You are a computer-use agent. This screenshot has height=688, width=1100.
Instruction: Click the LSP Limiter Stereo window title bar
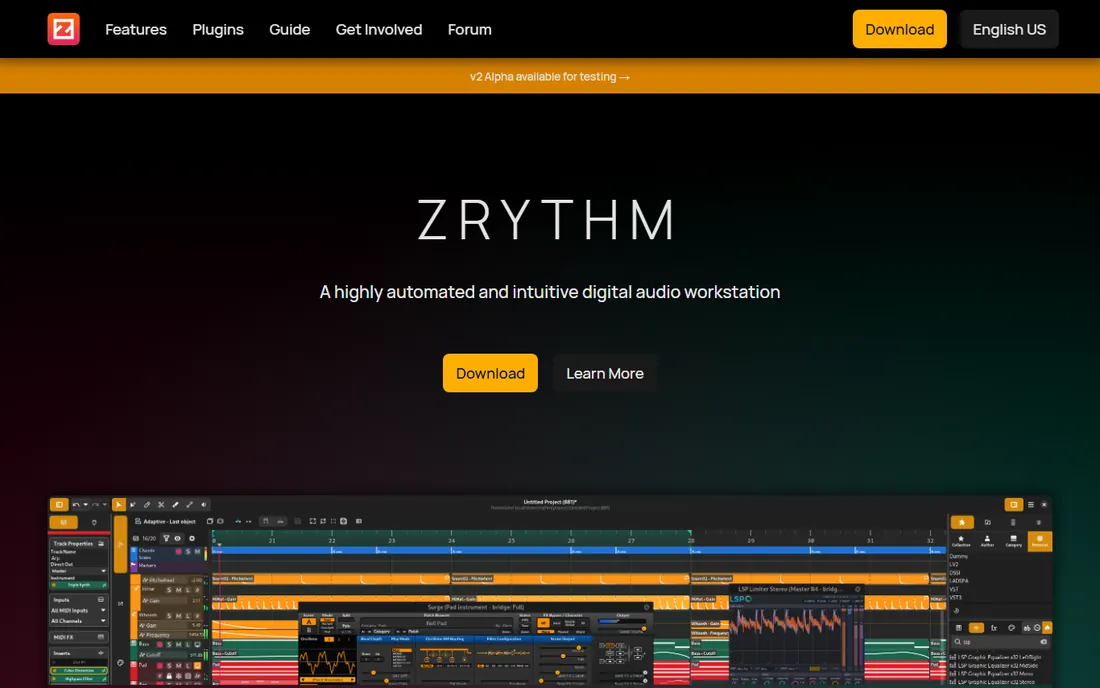[x=796, y=589]
